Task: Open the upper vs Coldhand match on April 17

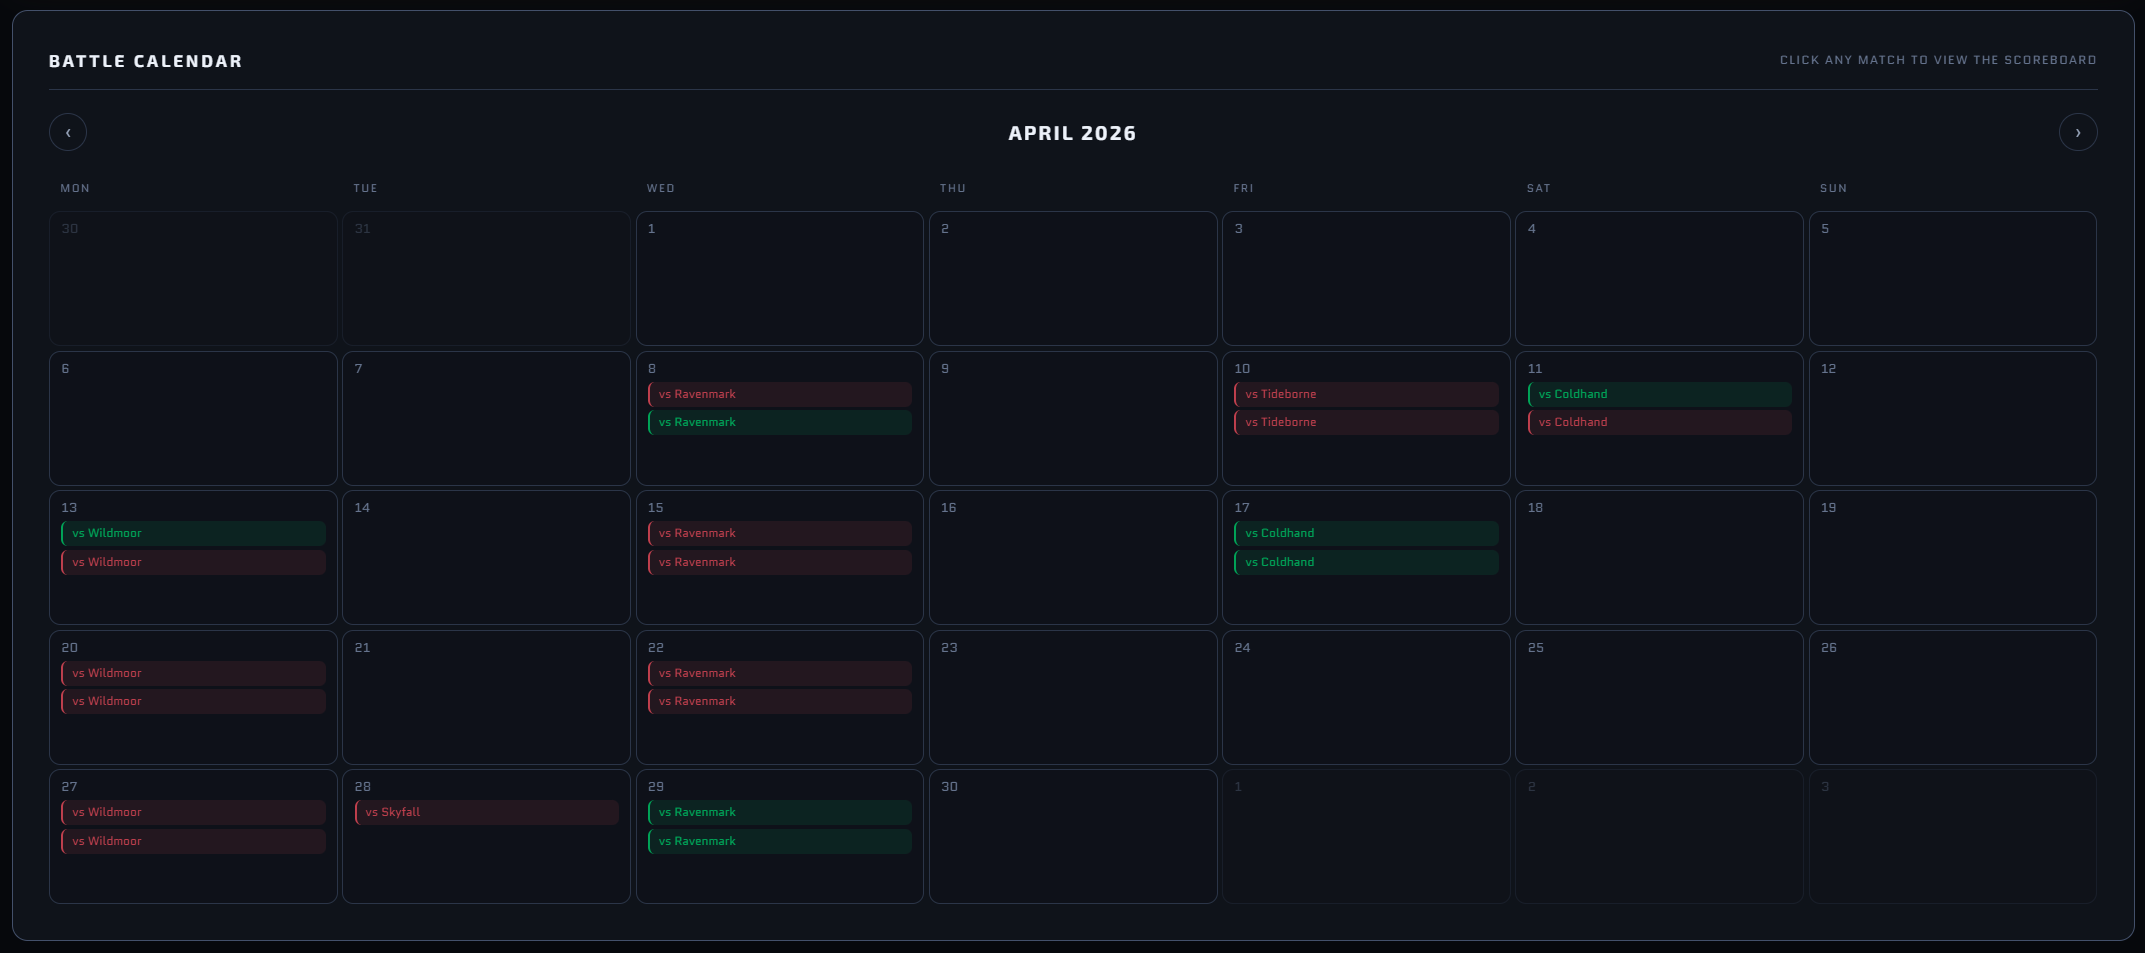Action: coord(1366,533)
